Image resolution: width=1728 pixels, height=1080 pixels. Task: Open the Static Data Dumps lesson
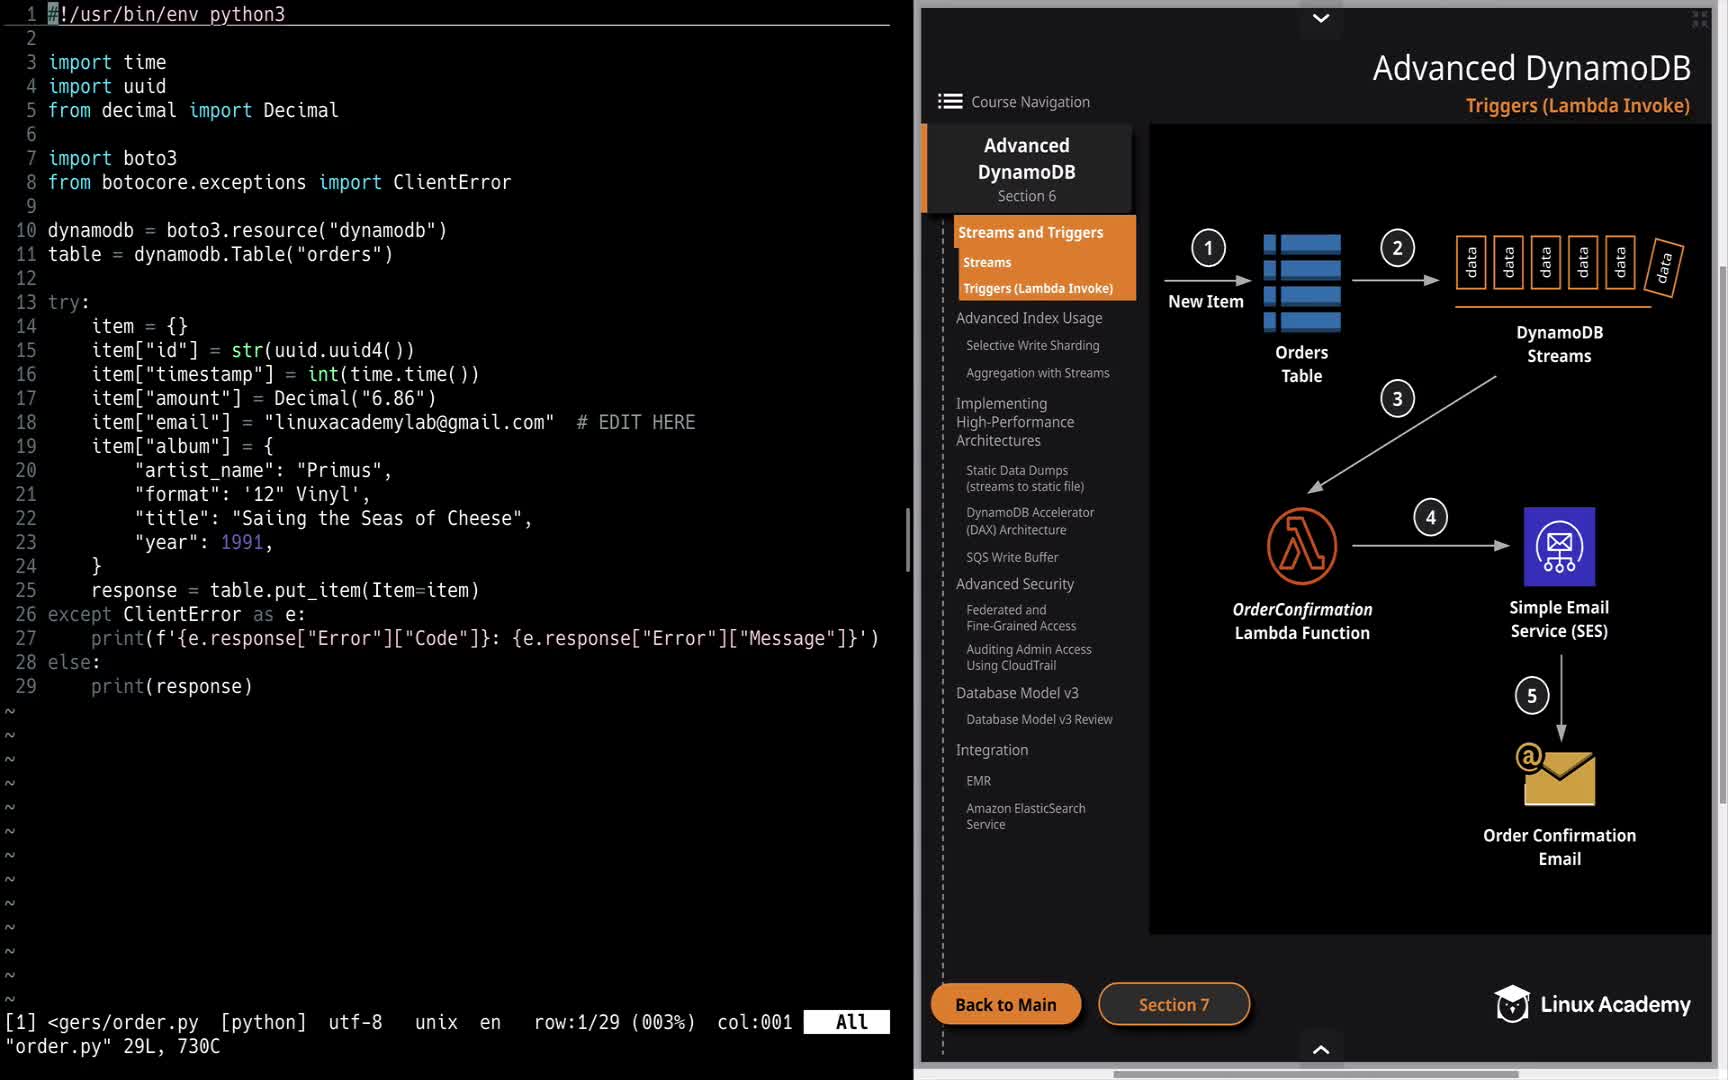(x=1025, y=478)
